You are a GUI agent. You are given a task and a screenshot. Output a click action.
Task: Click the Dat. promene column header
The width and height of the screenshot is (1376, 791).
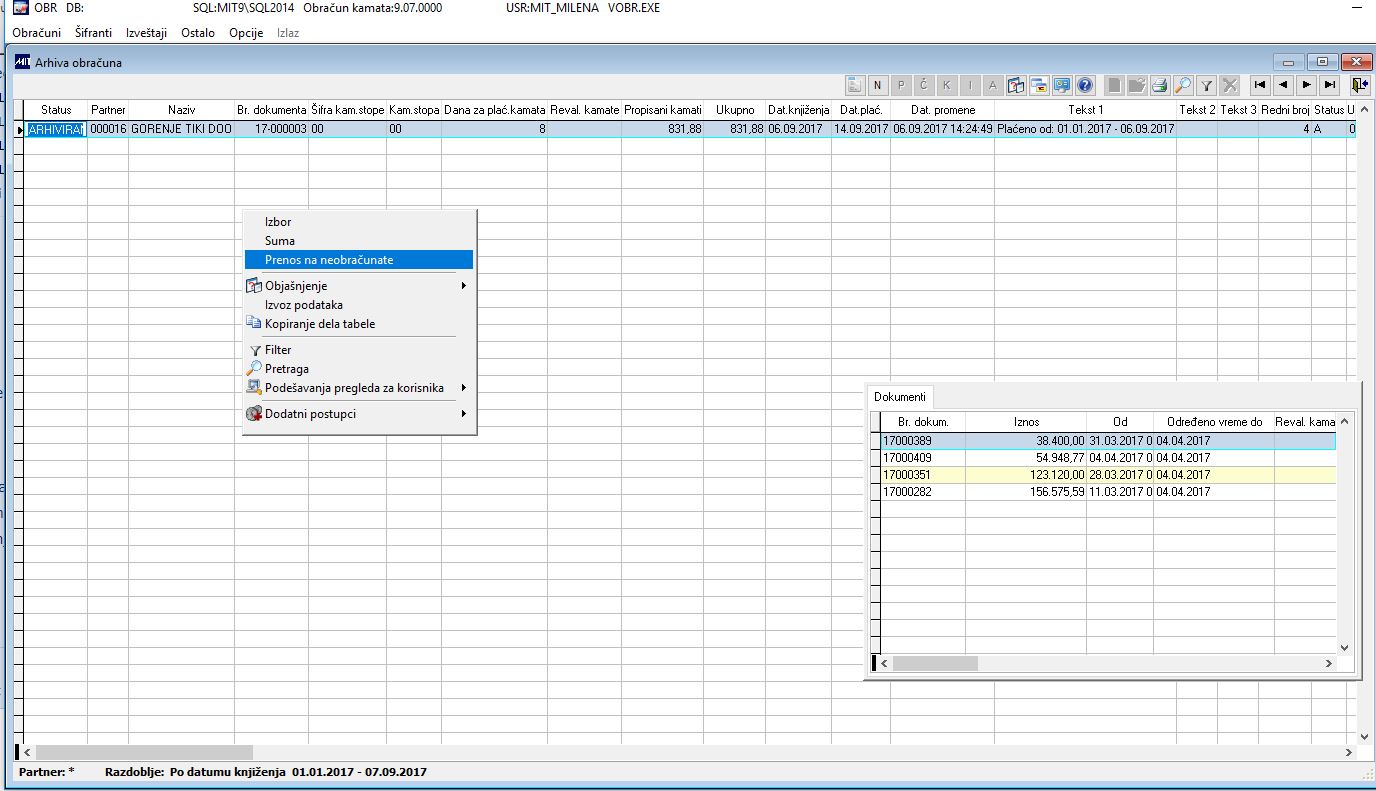click(x=942, y=110)
